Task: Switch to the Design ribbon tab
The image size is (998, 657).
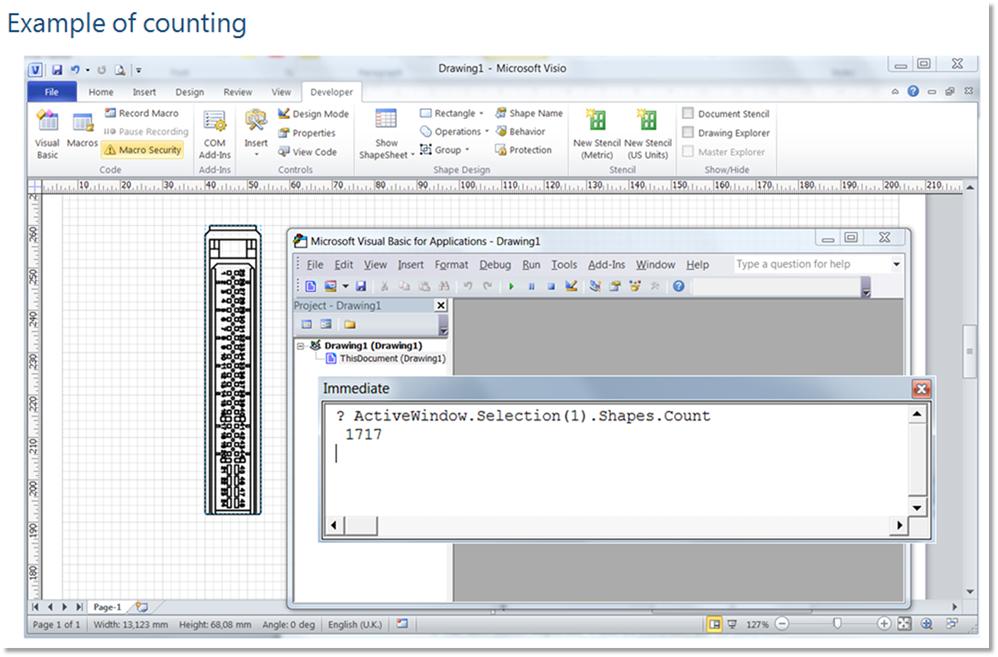Action: point(190,92)
